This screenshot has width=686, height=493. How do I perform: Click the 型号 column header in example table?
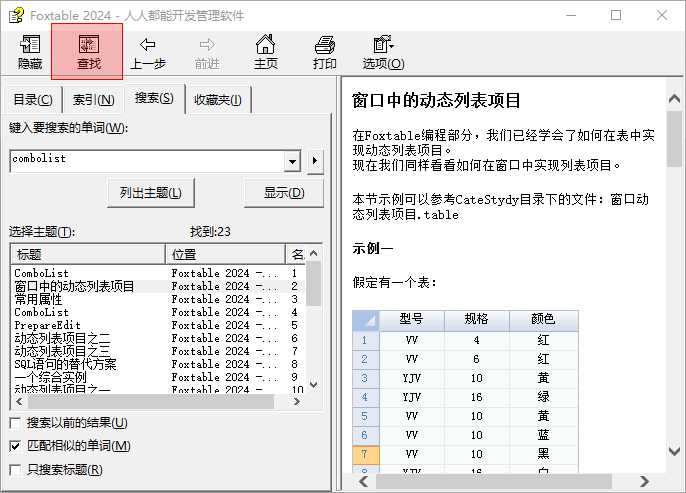412,320
